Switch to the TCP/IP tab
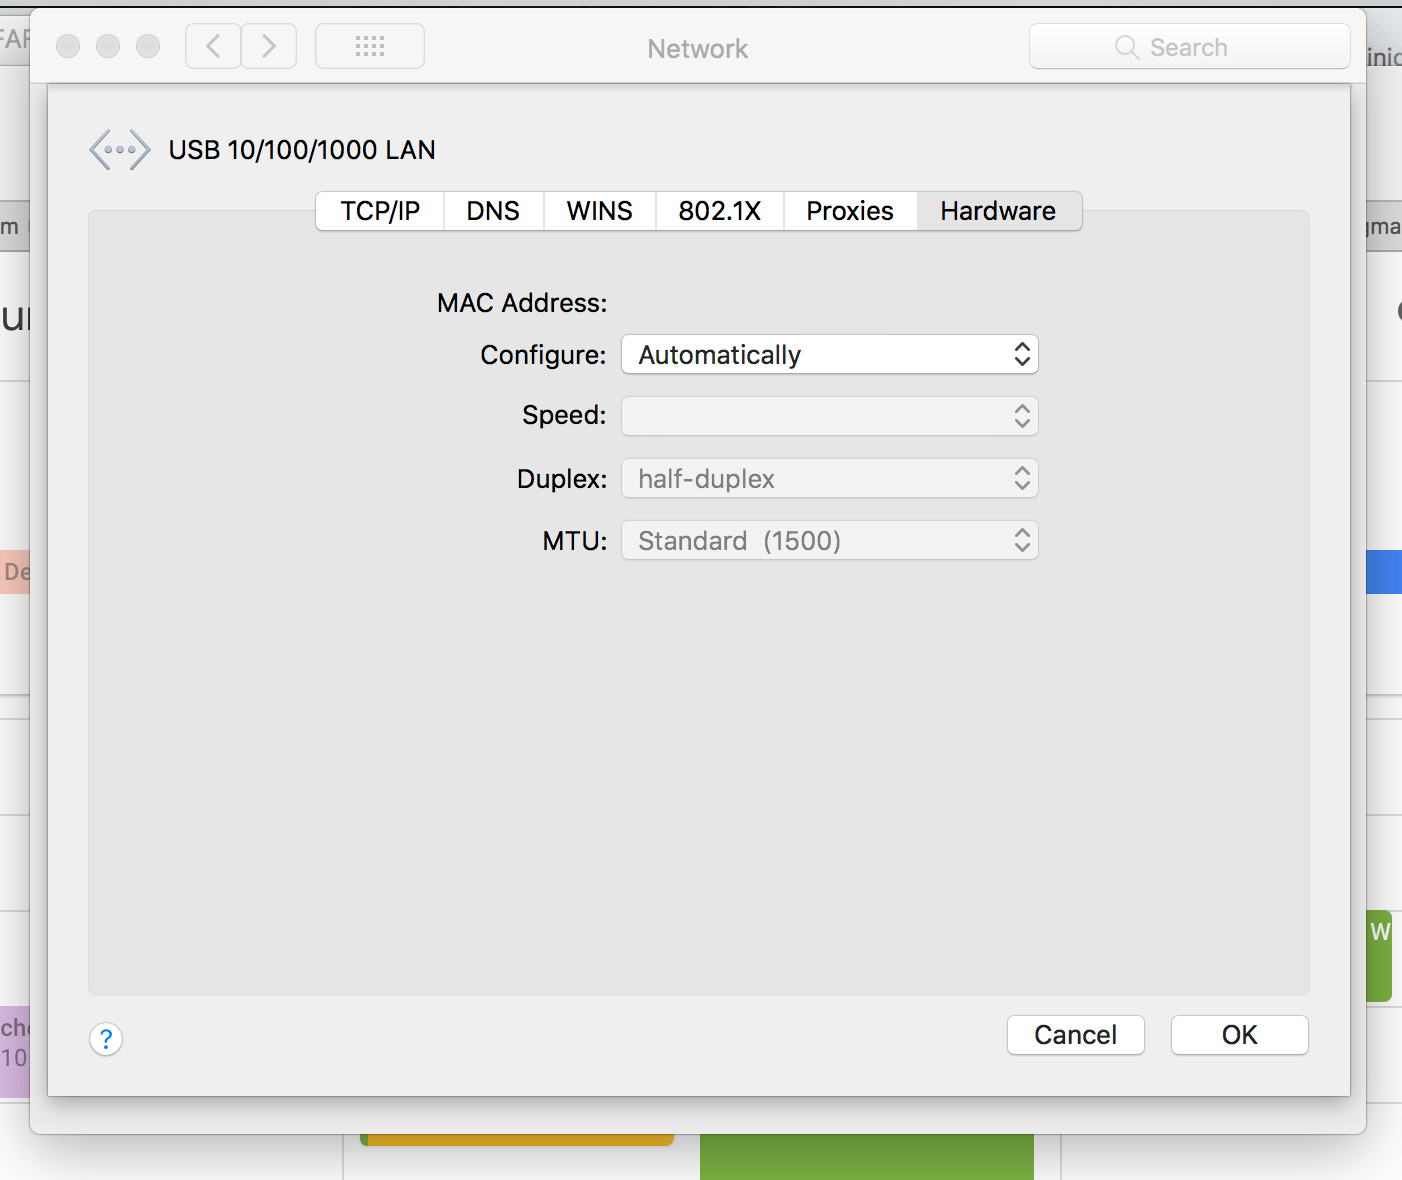Image resolution: width=1402 pixels, height=1180 pixels. (x=379, y=211)
